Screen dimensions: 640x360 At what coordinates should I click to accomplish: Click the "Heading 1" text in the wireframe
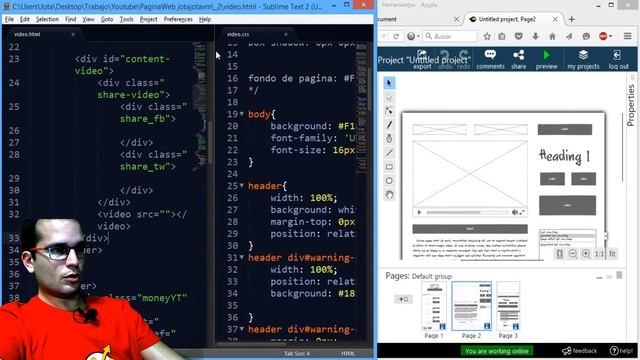pyautogui.click(x=564, y=156)
